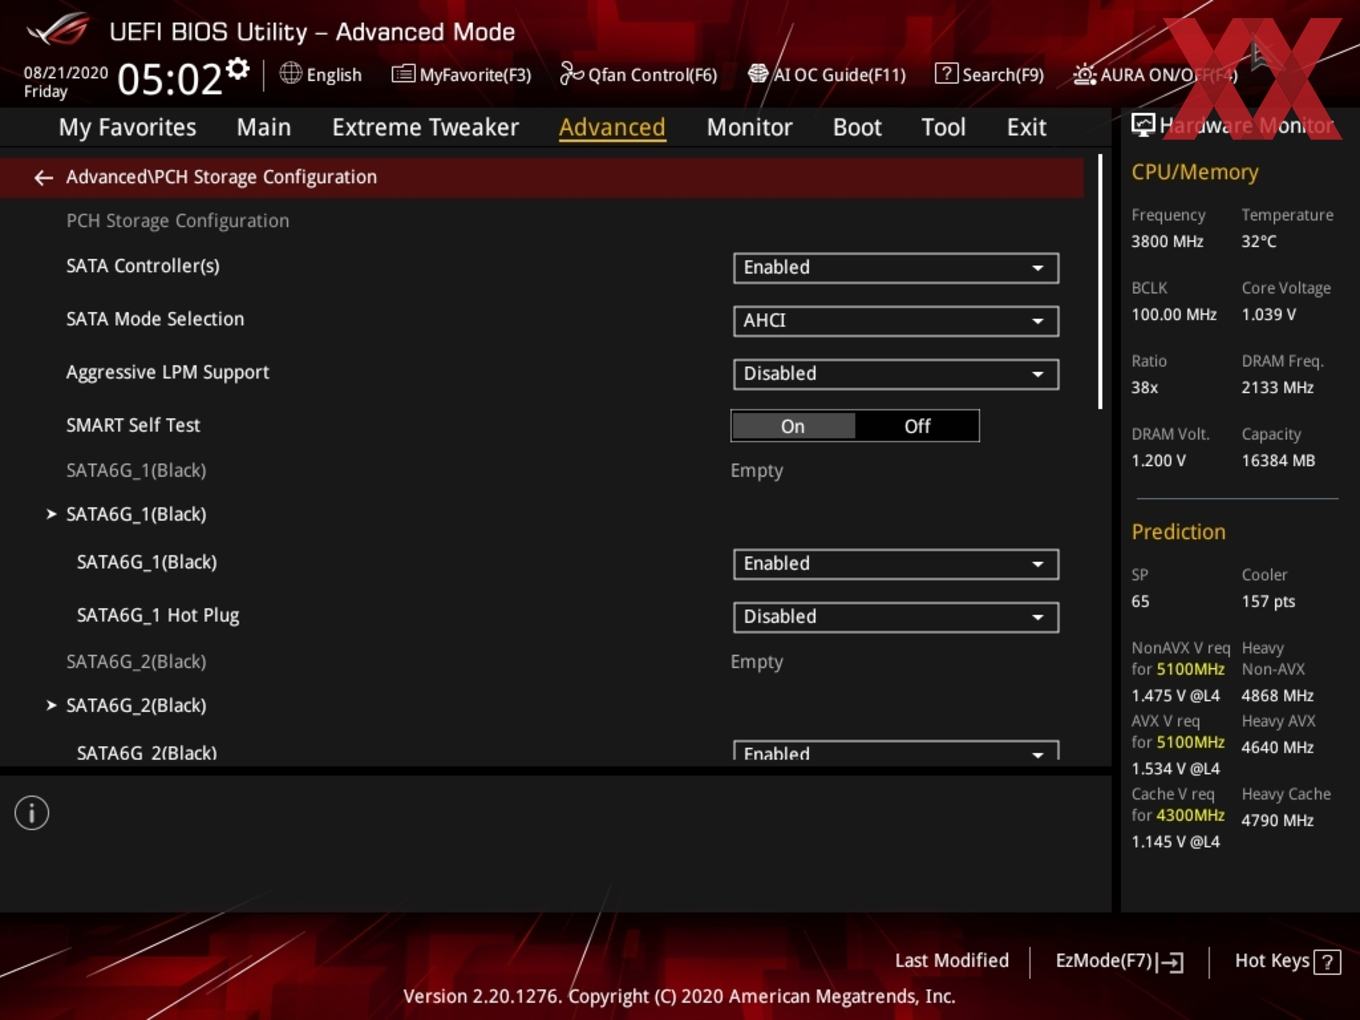This screenshot has width=1360, height=1020.
Task: Click the 4790 MHz Heavy Cache value
Action: click(1278, 820)
